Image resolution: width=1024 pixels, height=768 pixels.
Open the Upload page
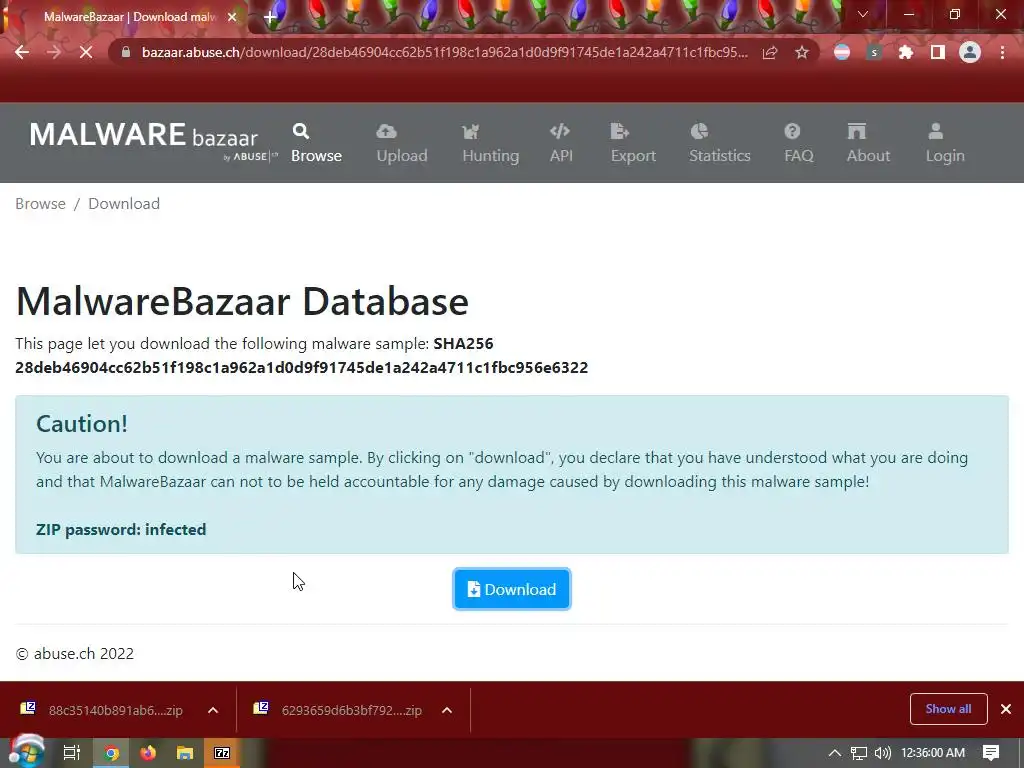click(x=402, y=143)
